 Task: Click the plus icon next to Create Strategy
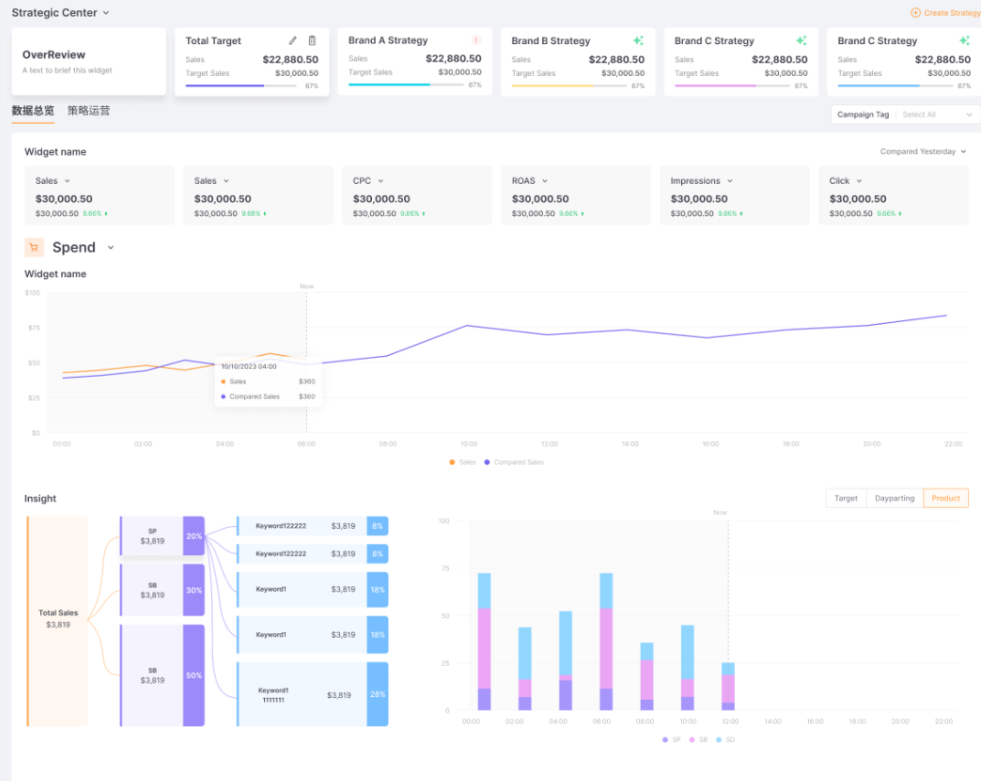click(x=915, y=13)
